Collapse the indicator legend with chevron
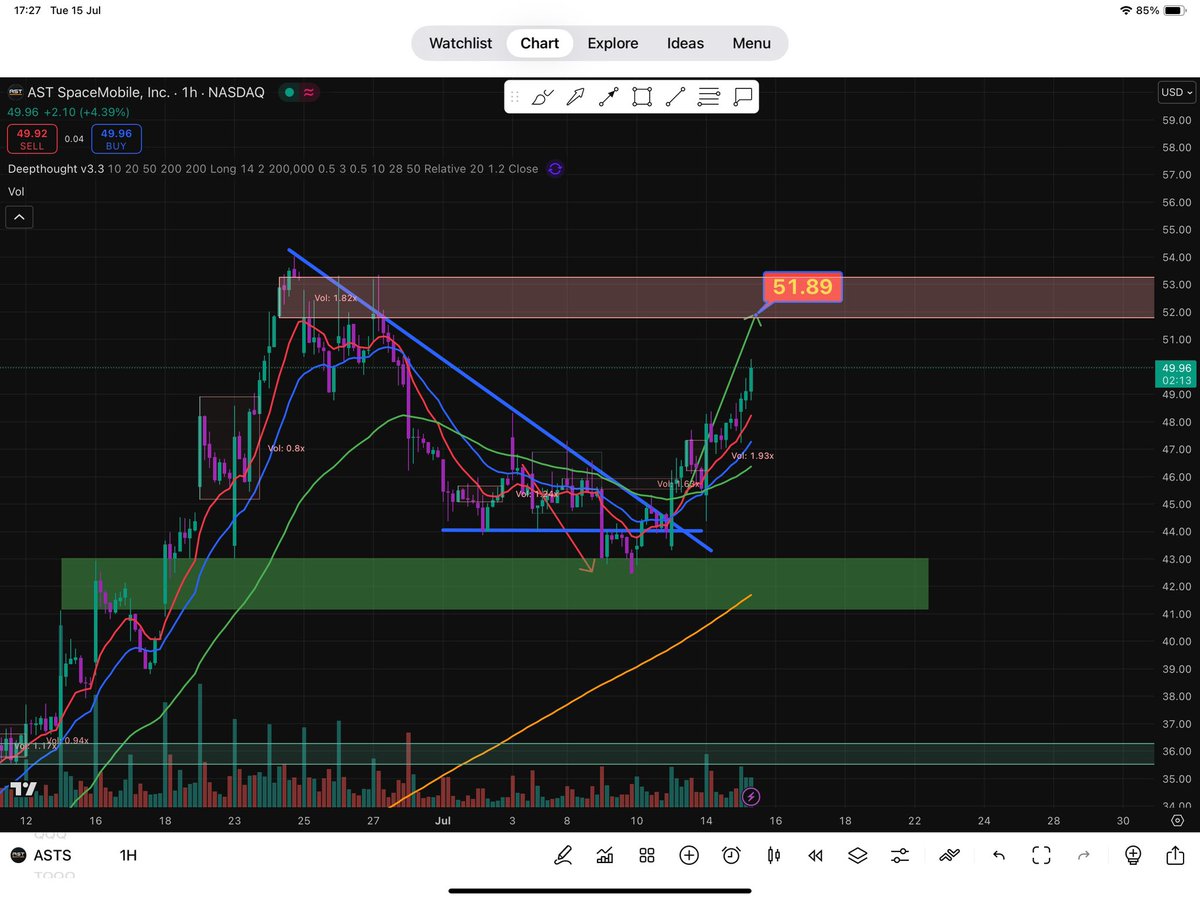 coord(20,216)
